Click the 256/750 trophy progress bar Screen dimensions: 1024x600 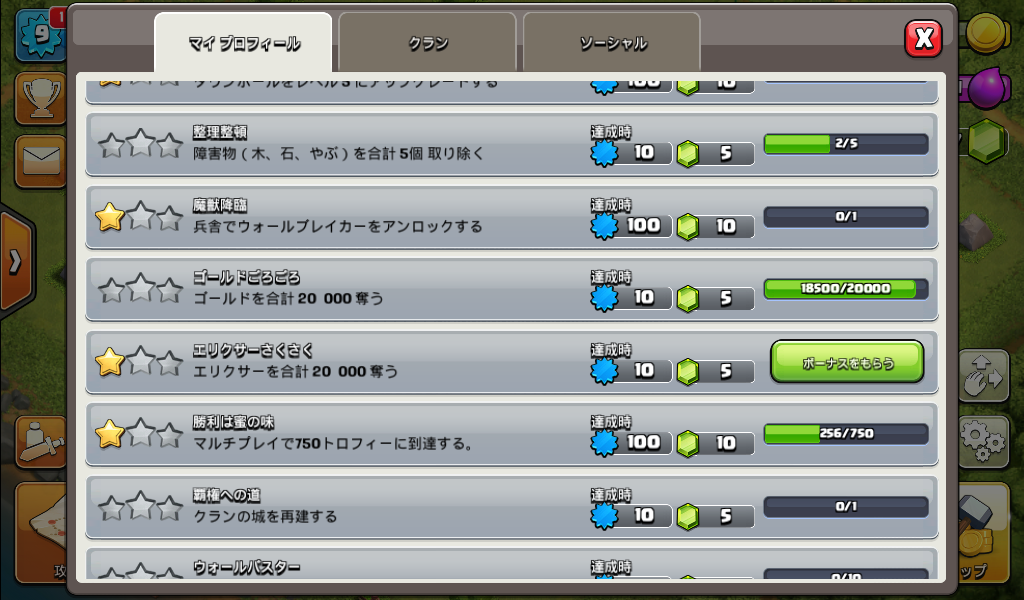pos(846,434)
